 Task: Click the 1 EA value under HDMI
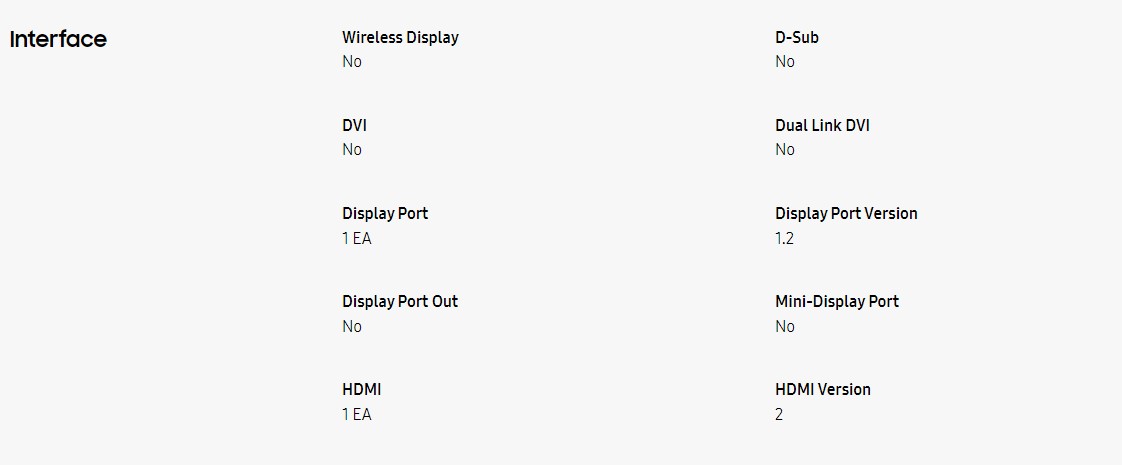pos(356,414)
